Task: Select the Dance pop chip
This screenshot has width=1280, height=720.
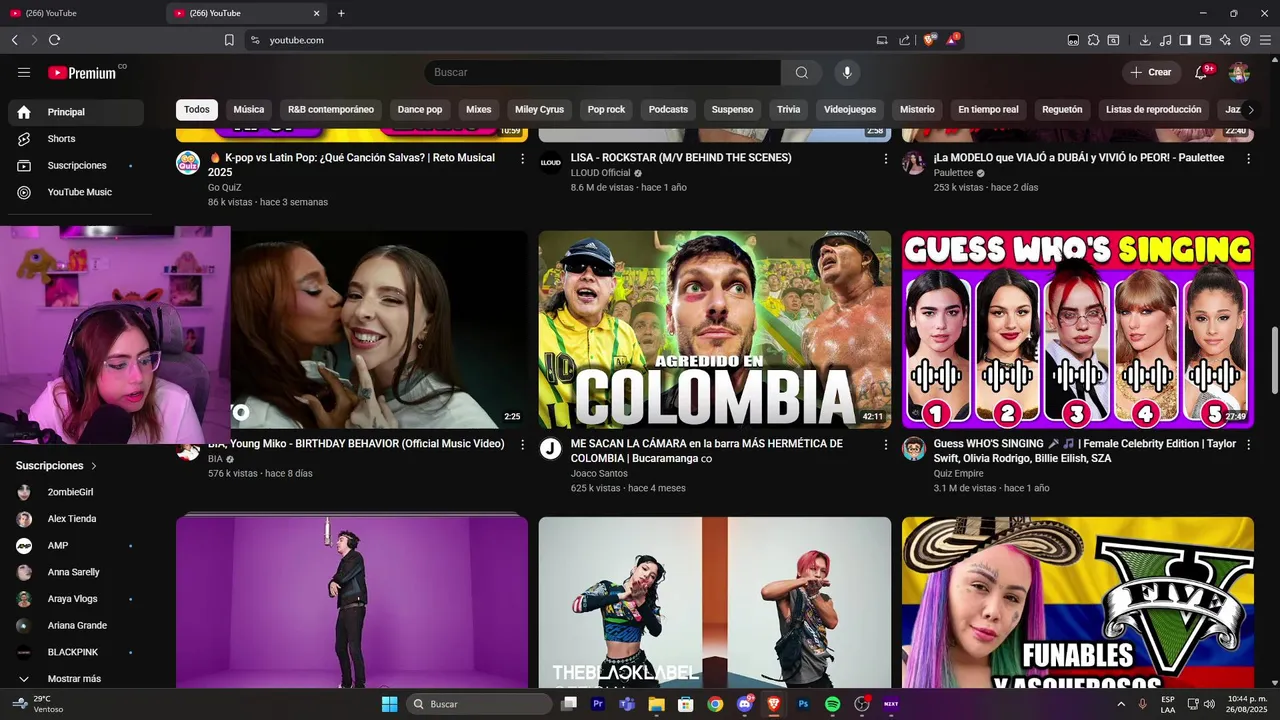Action: coord(420,110)
